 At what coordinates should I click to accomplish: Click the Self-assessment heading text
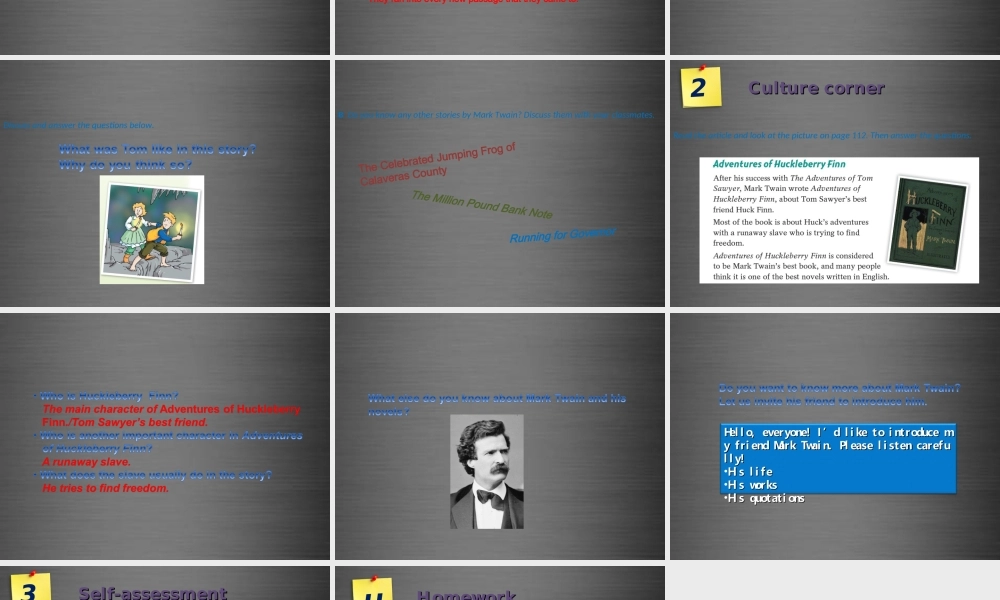pyautogui.click(x=153, y=592)
